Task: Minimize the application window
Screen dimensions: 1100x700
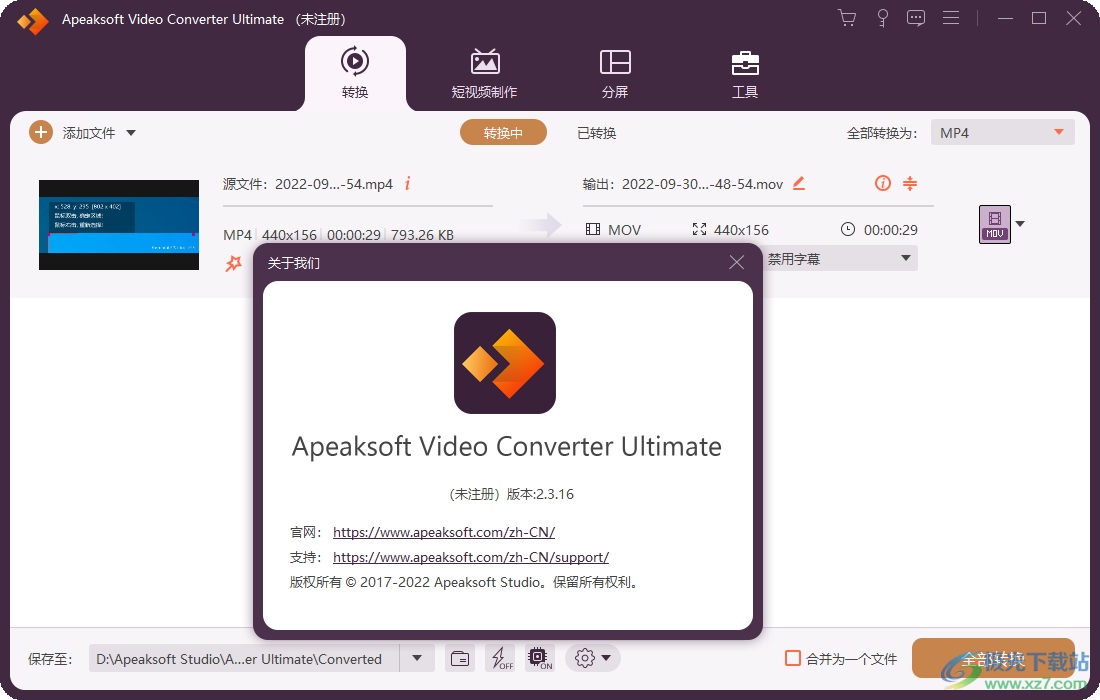Action: point(1005,18)
